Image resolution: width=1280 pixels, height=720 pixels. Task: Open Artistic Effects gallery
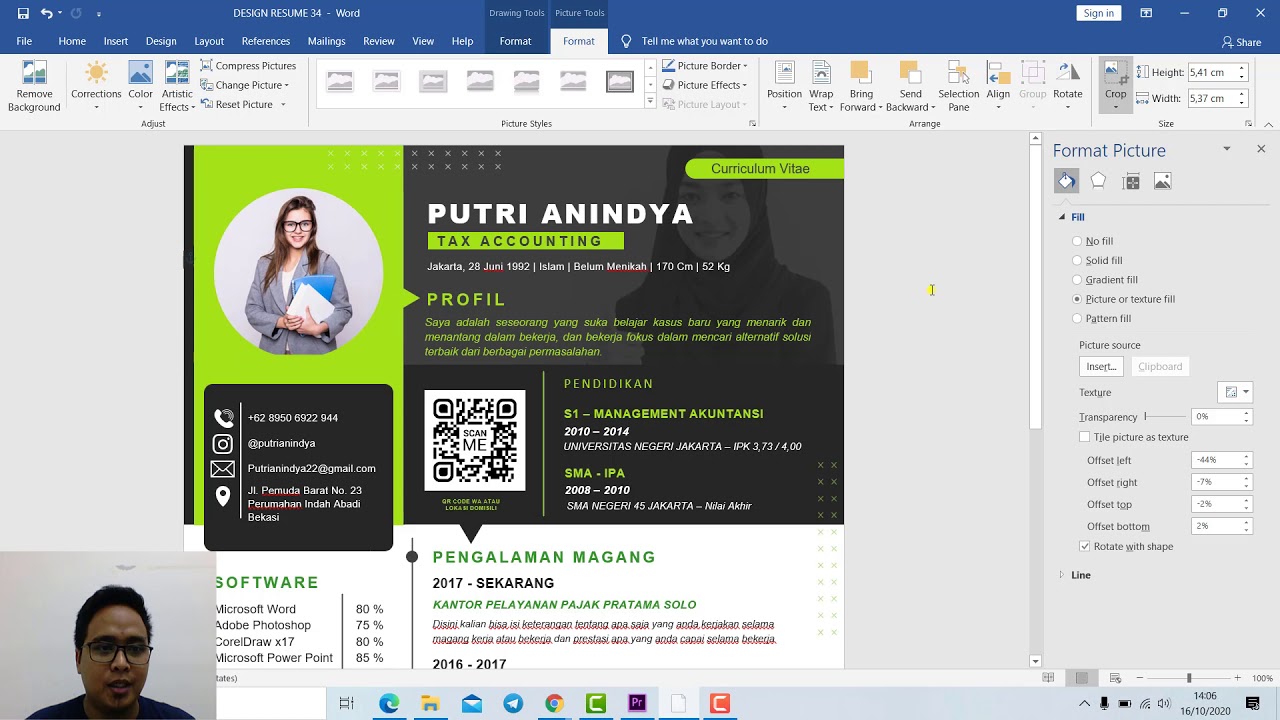177,86
